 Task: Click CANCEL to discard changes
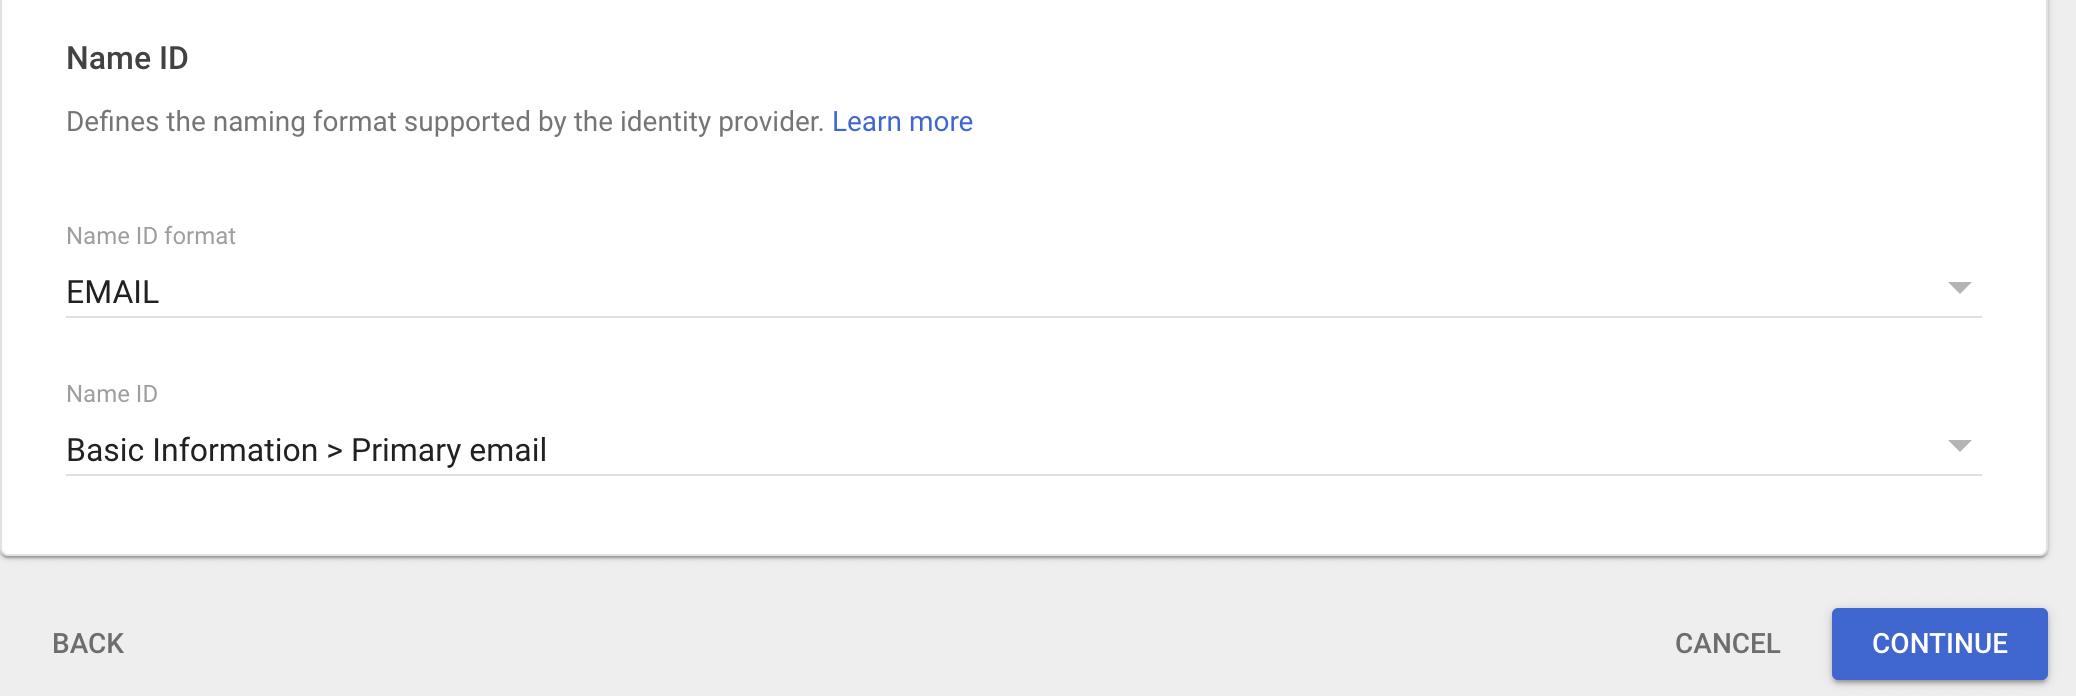coord(1727,643)
